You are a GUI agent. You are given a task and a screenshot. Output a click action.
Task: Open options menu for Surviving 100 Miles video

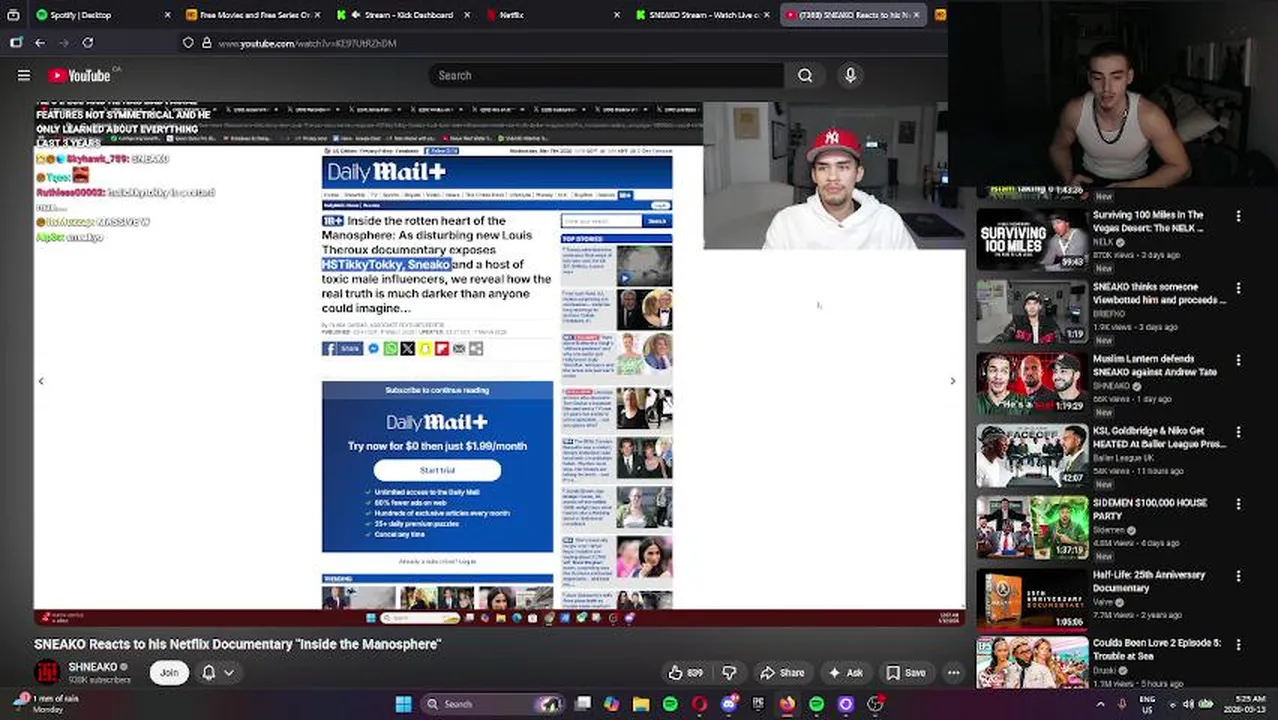coord(1238,216)
